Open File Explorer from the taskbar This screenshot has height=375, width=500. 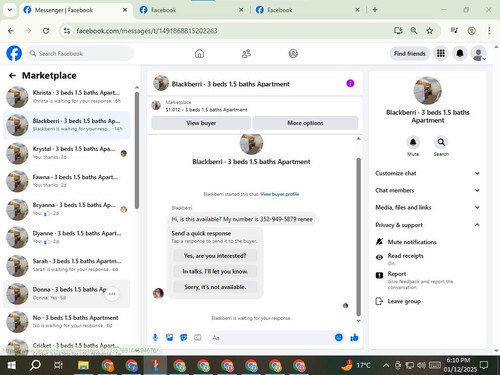point(83,365)
